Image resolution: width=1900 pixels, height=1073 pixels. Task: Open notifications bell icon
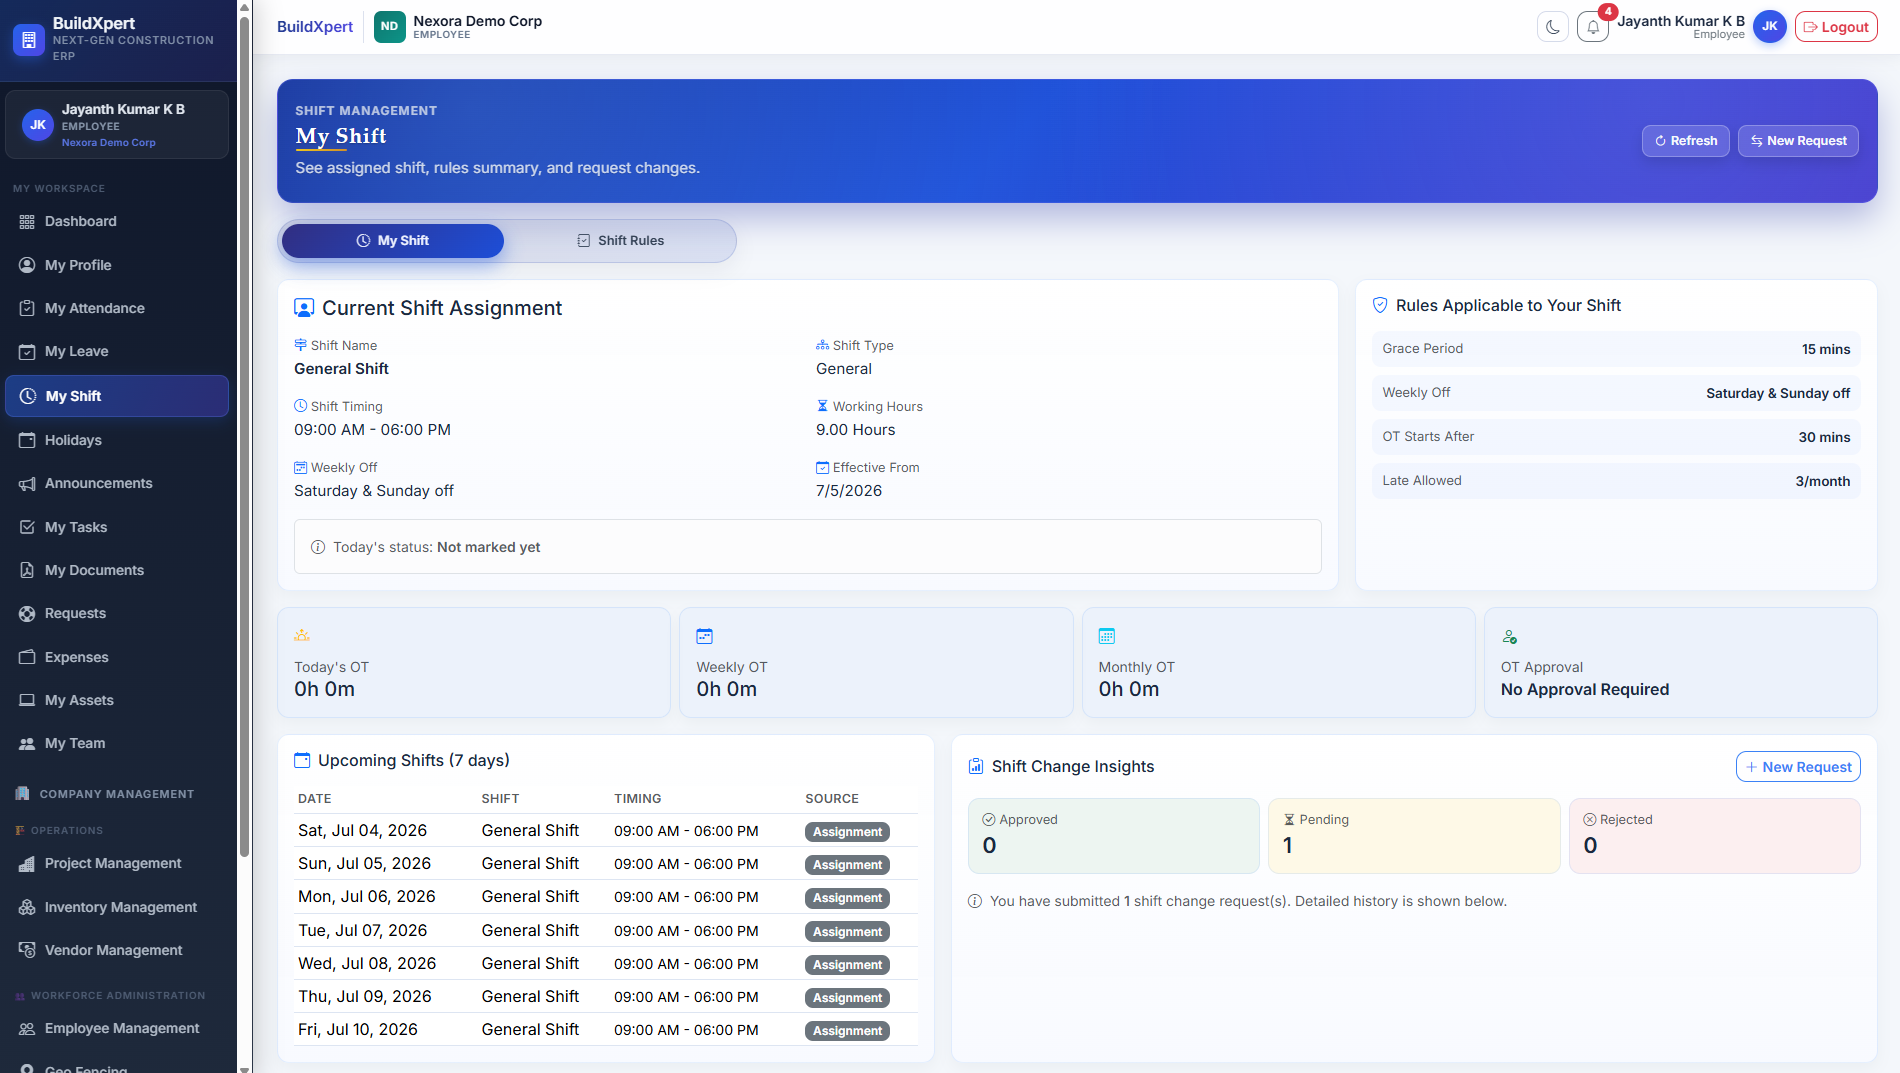[x=1593, y=27]
